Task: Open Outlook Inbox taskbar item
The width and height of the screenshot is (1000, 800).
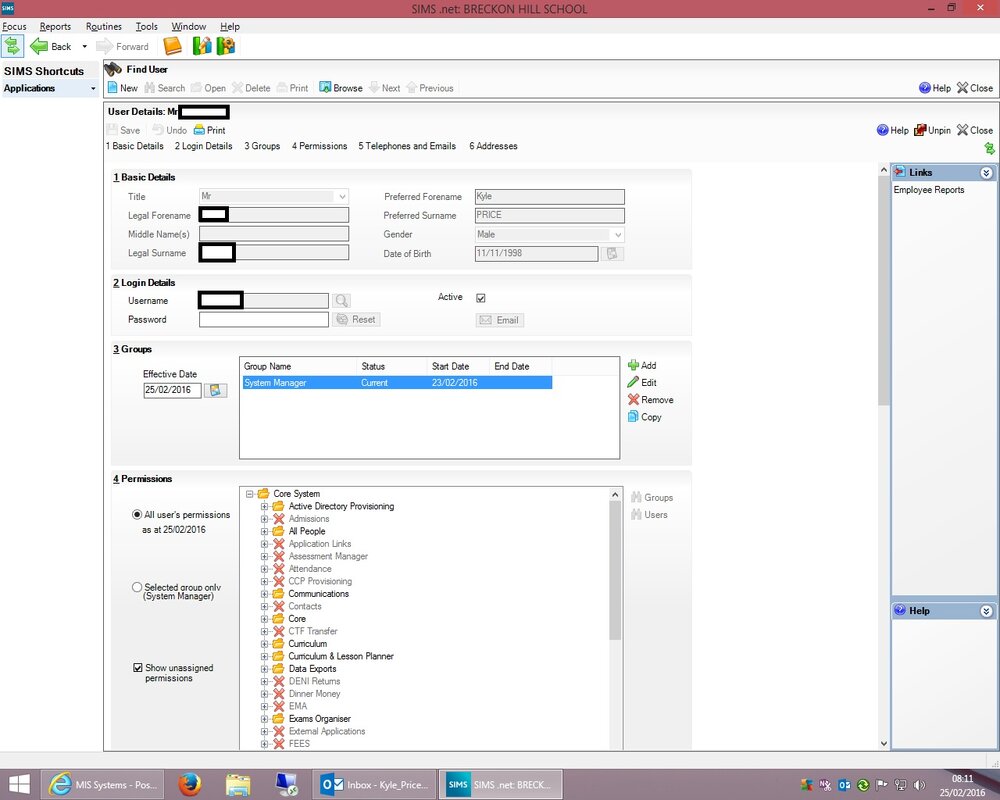Action: coord(374,785)
